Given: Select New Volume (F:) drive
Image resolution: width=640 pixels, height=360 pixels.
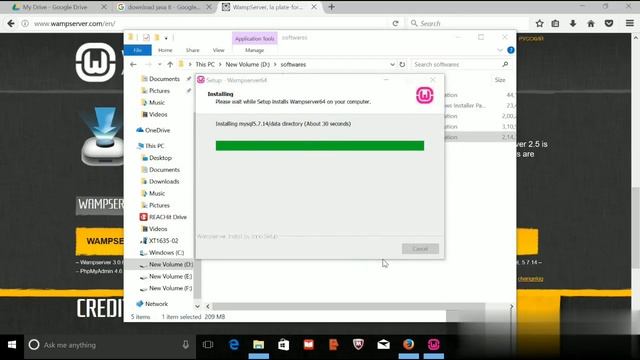Looking at the screenshot, I should click(170, 288).
